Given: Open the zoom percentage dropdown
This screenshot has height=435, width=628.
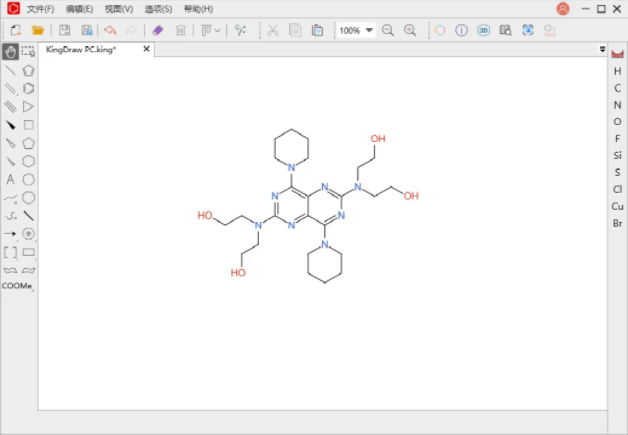Looking at the screenshot, I should (x=370, y=30).
